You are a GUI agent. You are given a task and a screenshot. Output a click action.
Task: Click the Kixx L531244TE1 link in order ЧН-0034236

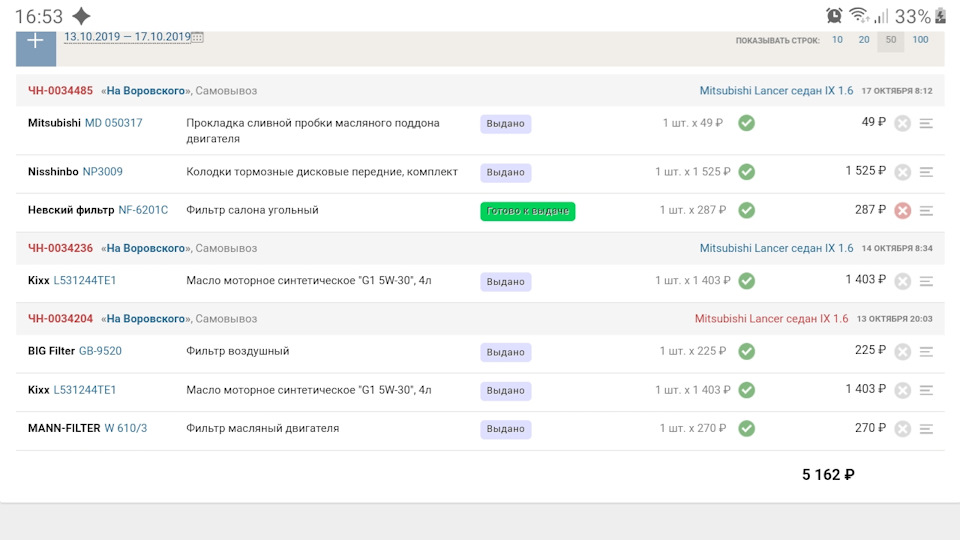85,280
